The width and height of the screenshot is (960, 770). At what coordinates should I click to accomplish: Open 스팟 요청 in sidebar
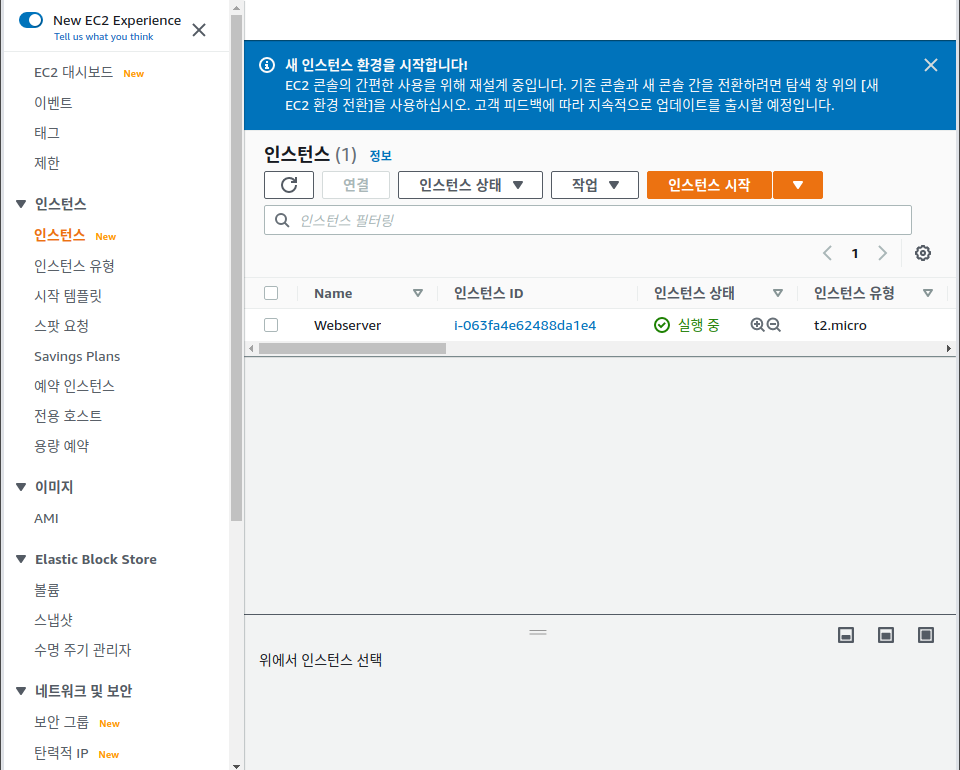tap(61, 326)
